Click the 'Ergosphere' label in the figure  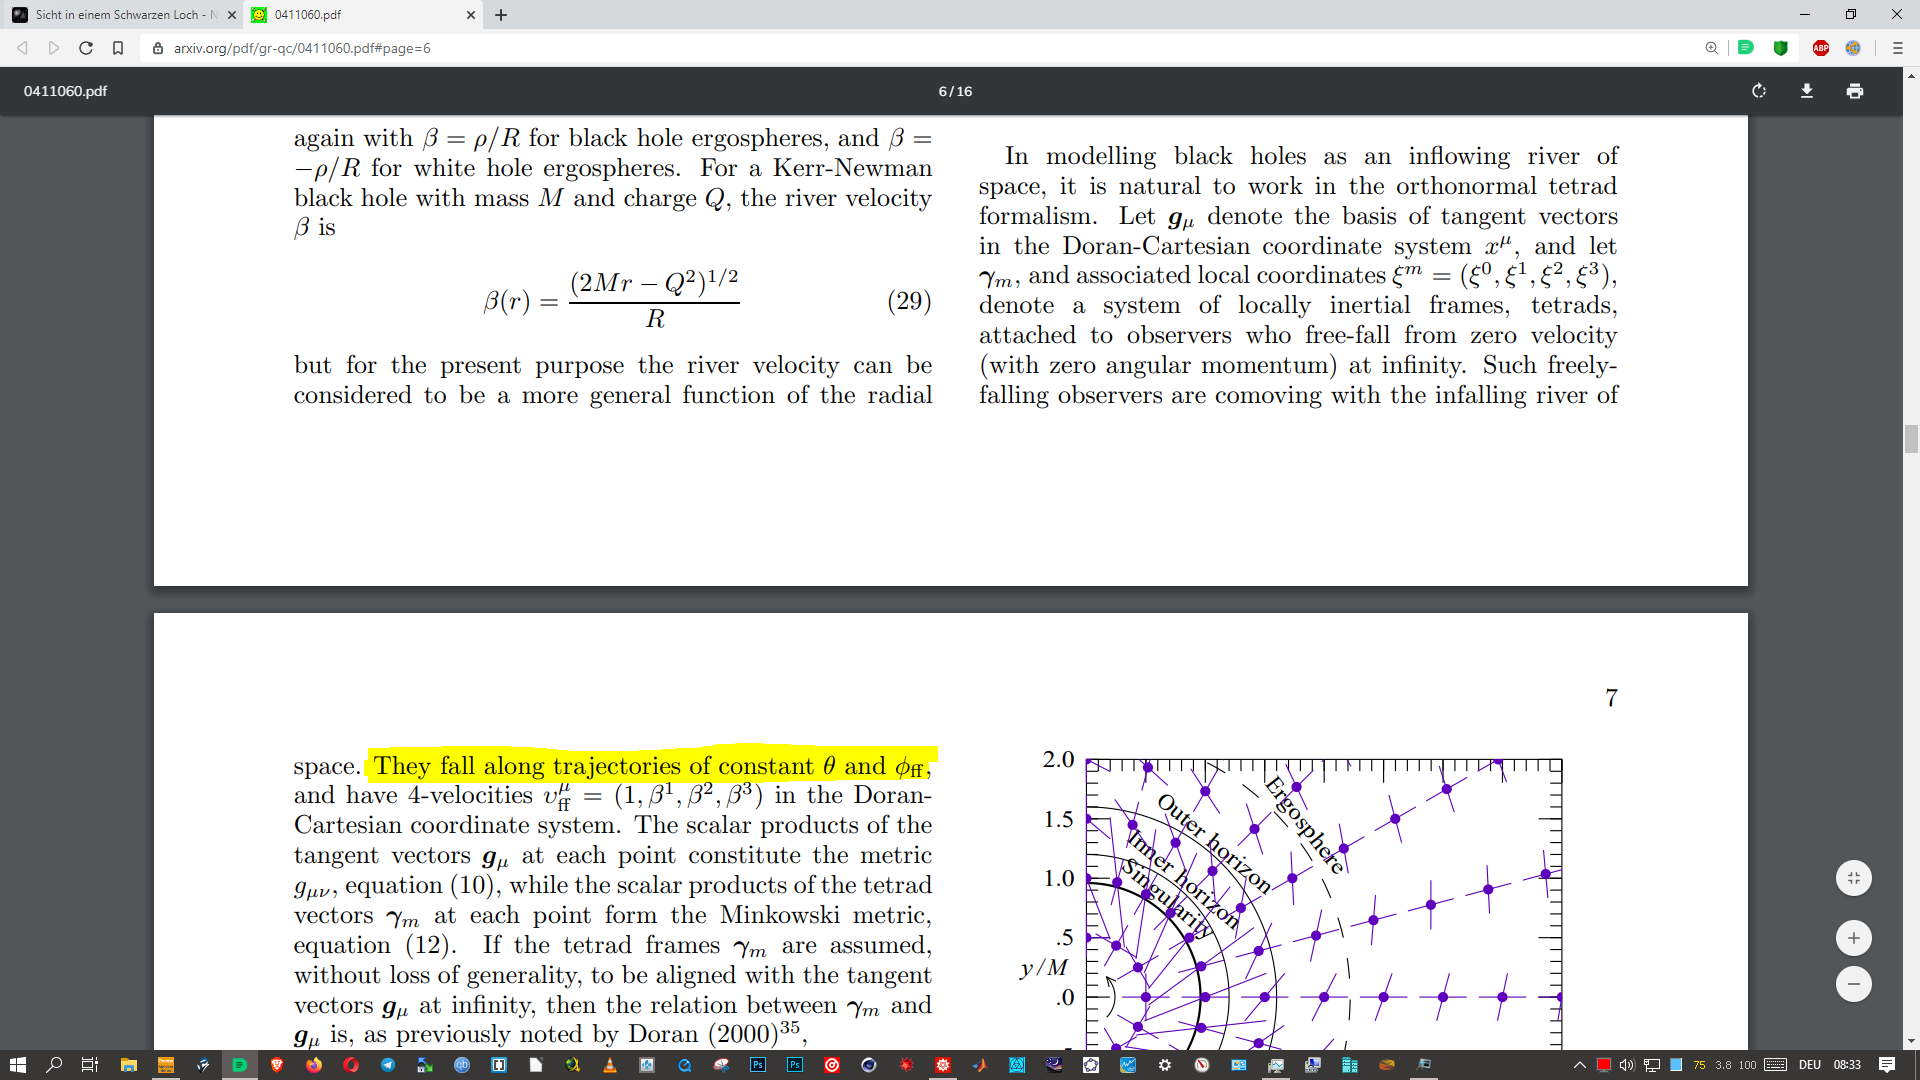point(1305,825)
